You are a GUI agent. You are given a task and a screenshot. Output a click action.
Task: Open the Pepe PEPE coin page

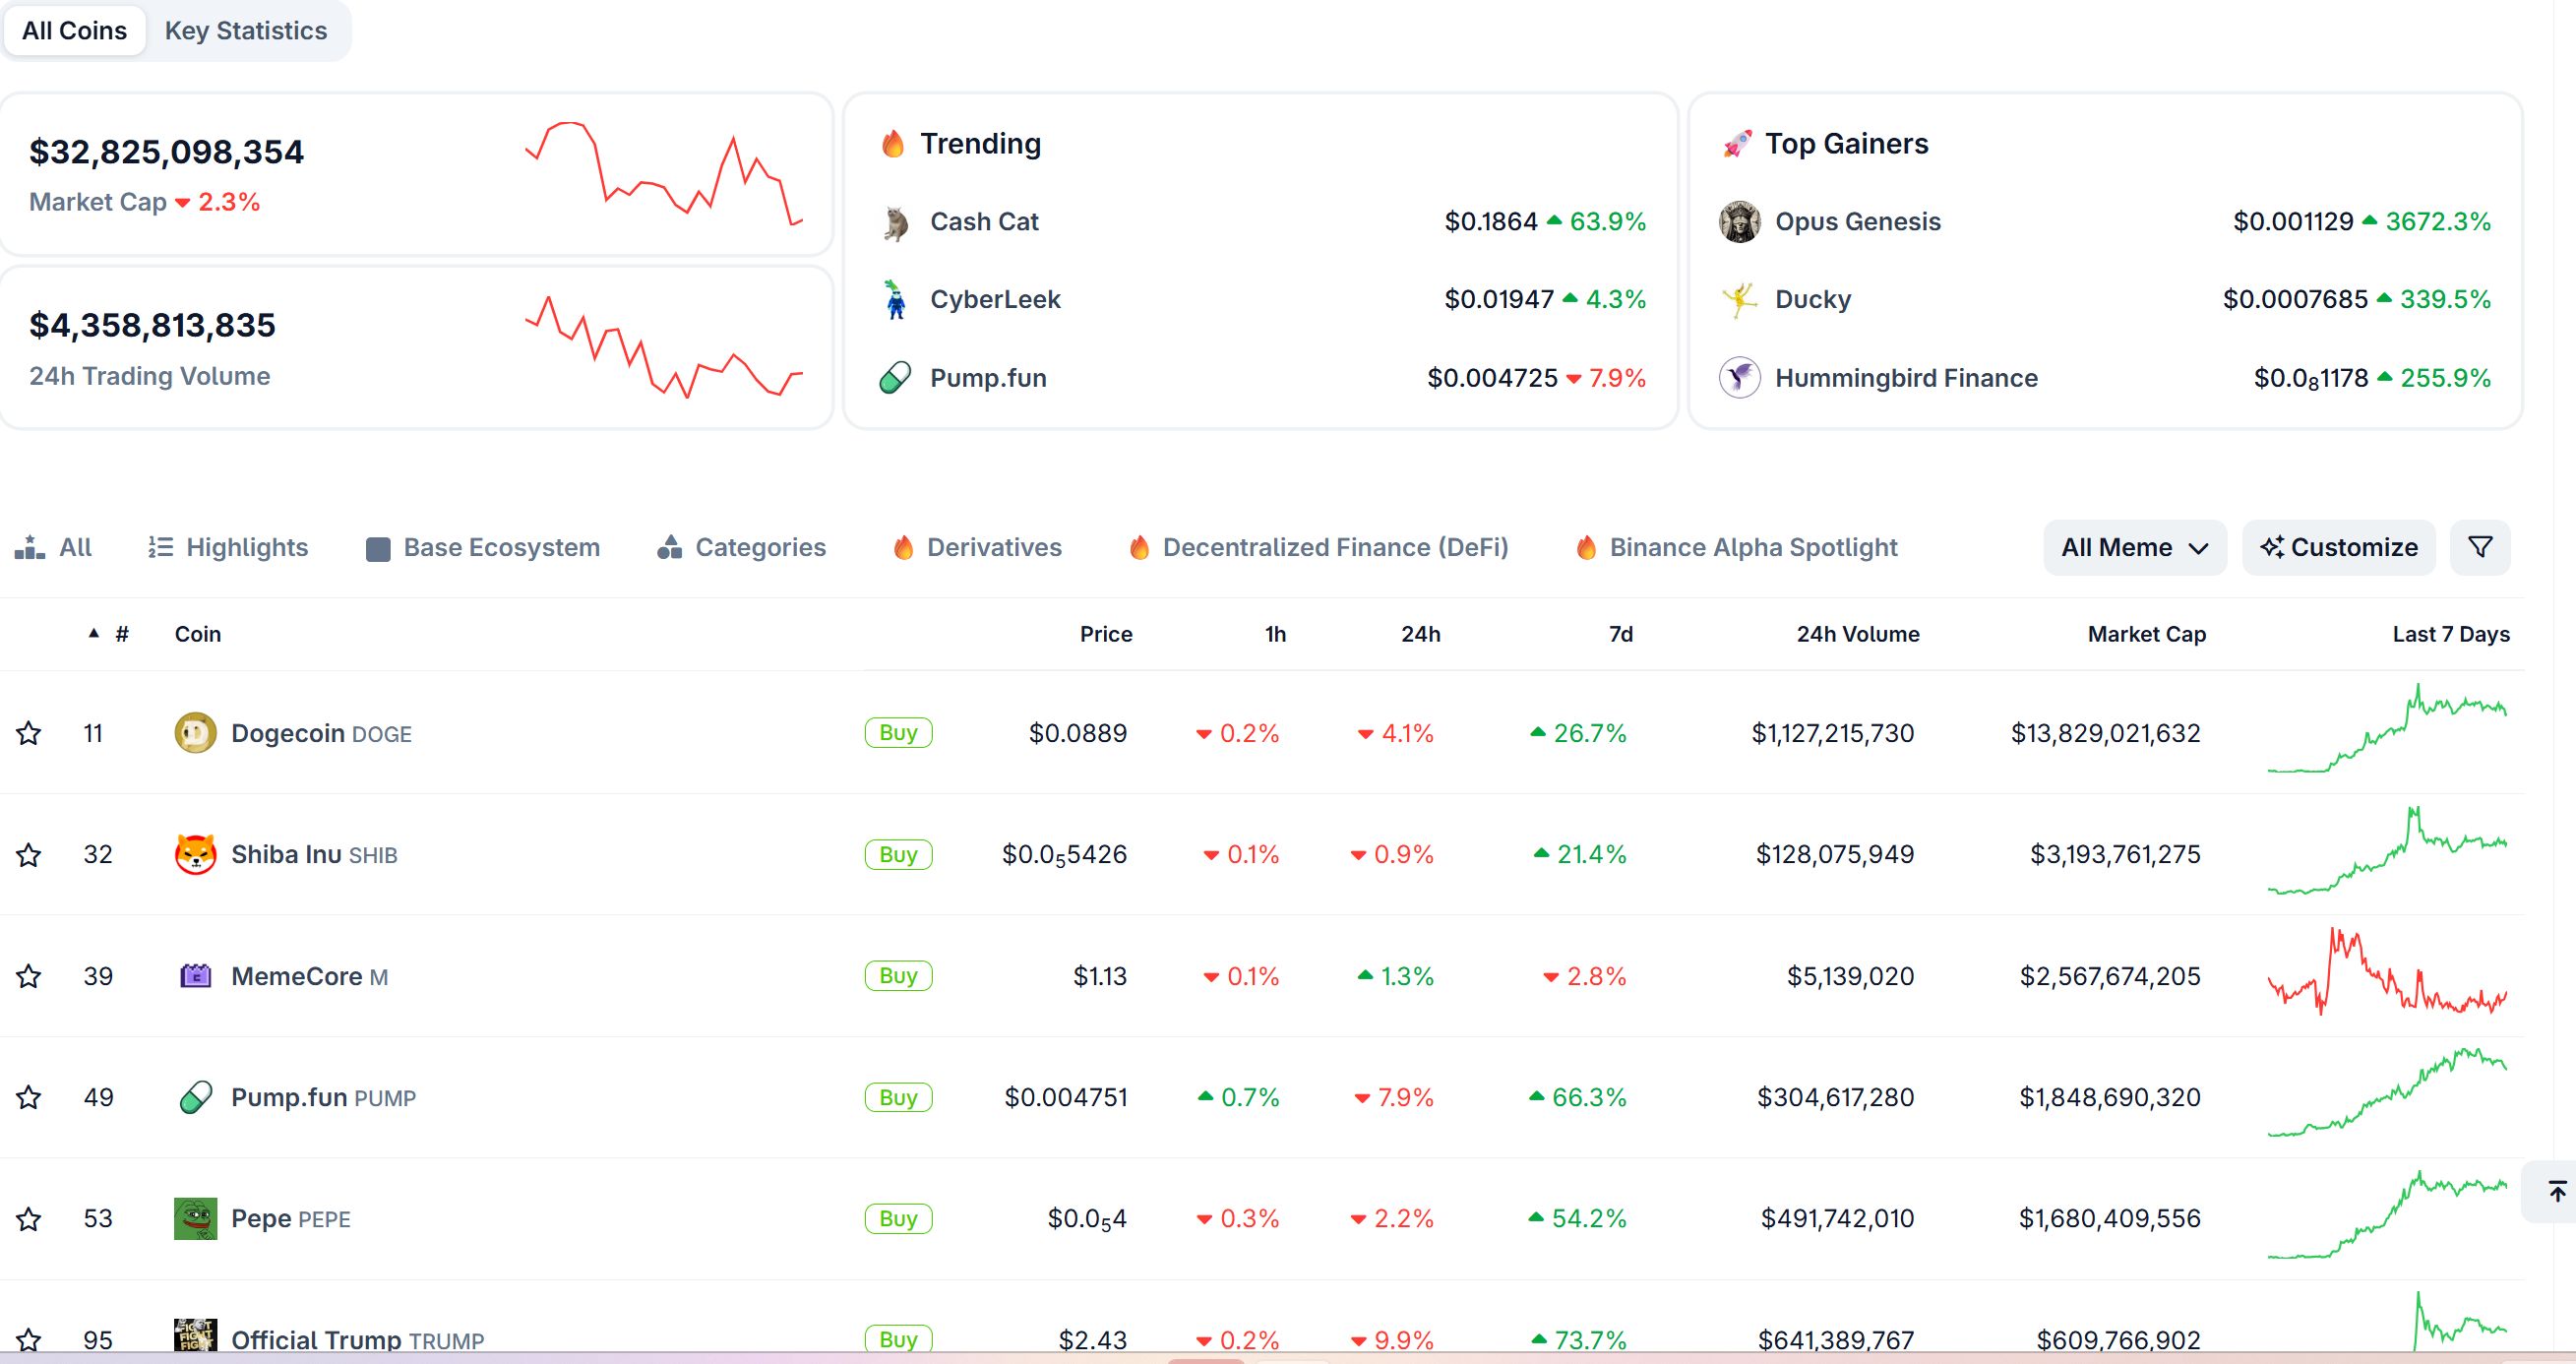click(291, 1218)
